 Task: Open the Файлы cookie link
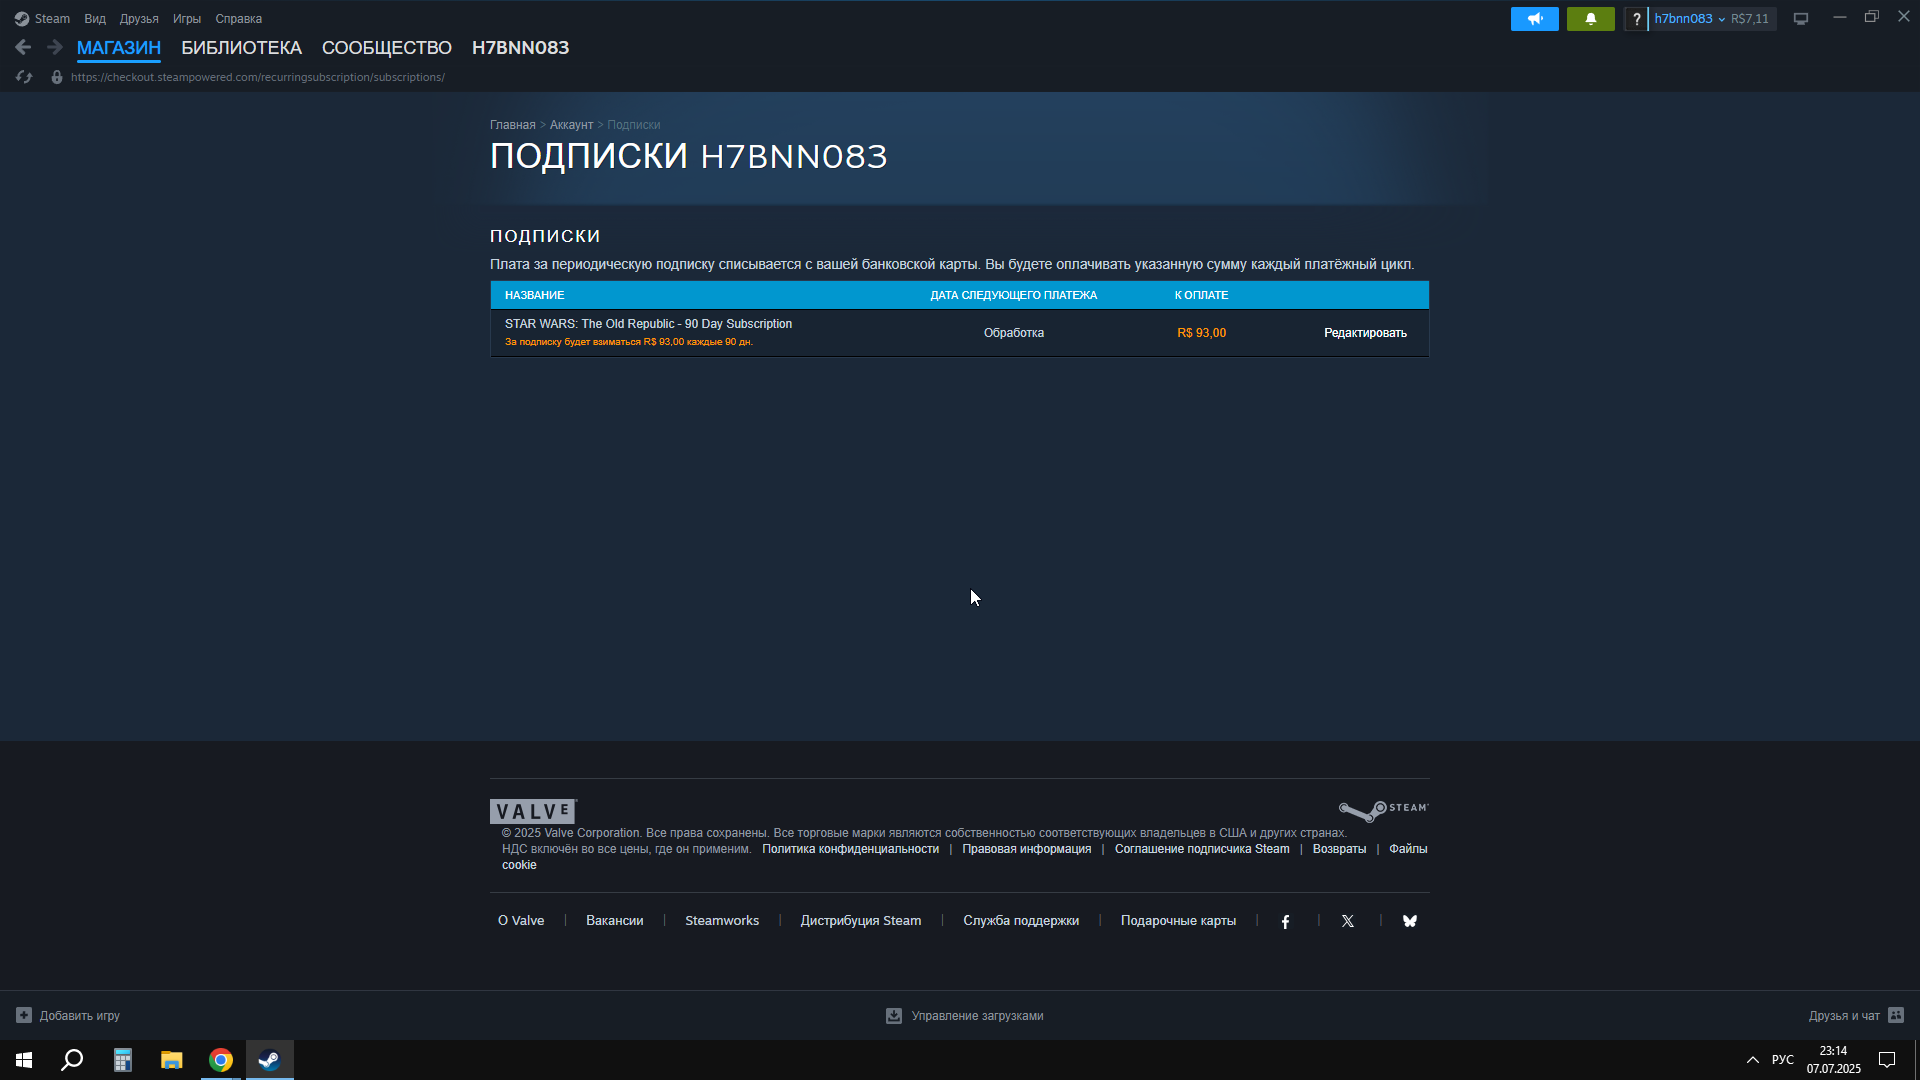click(1409, 849)
